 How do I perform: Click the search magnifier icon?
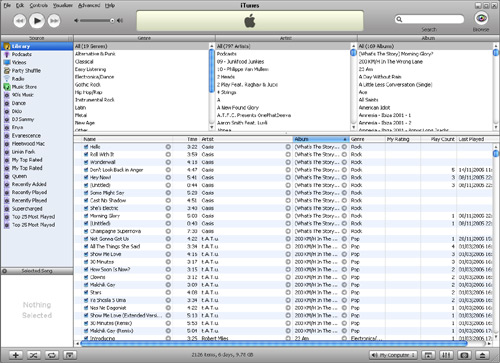click(399, 19)
